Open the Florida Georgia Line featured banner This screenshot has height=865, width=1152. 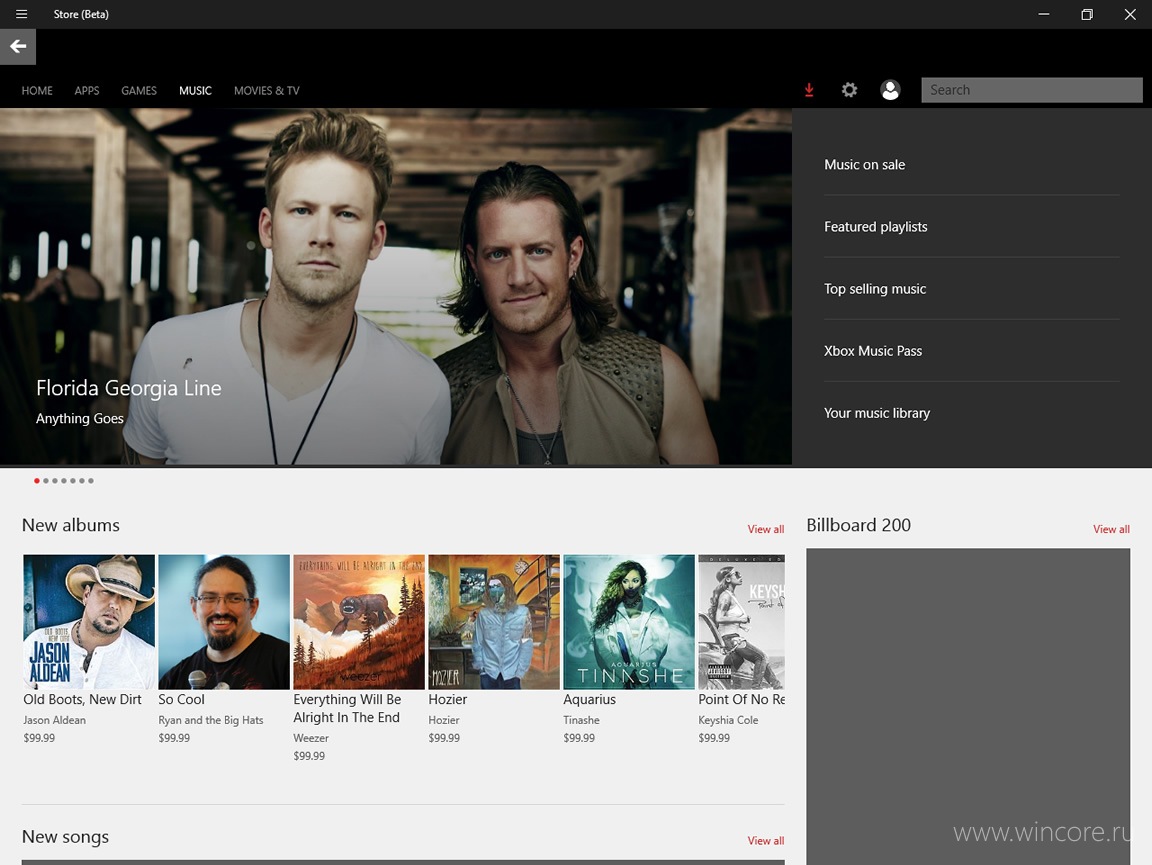tap(396, 287)
